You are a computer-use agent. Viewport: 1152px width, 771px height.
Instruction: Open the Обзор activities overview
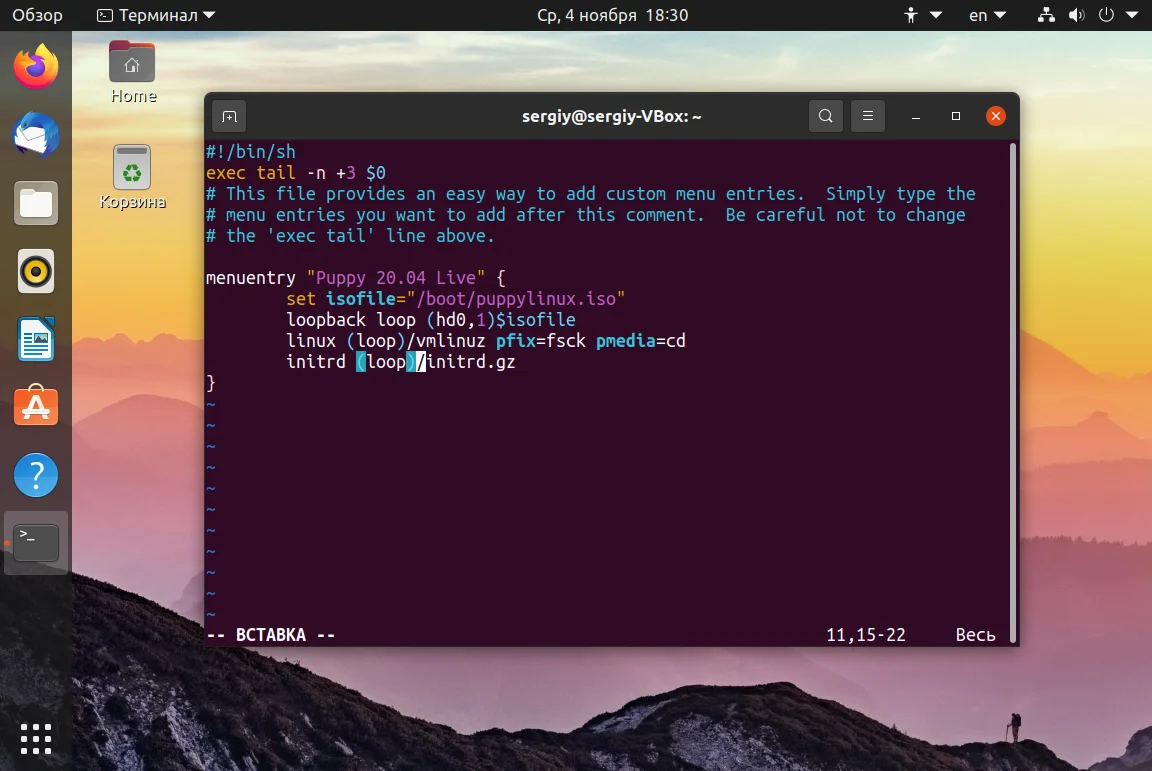click(x=37, y=15)
